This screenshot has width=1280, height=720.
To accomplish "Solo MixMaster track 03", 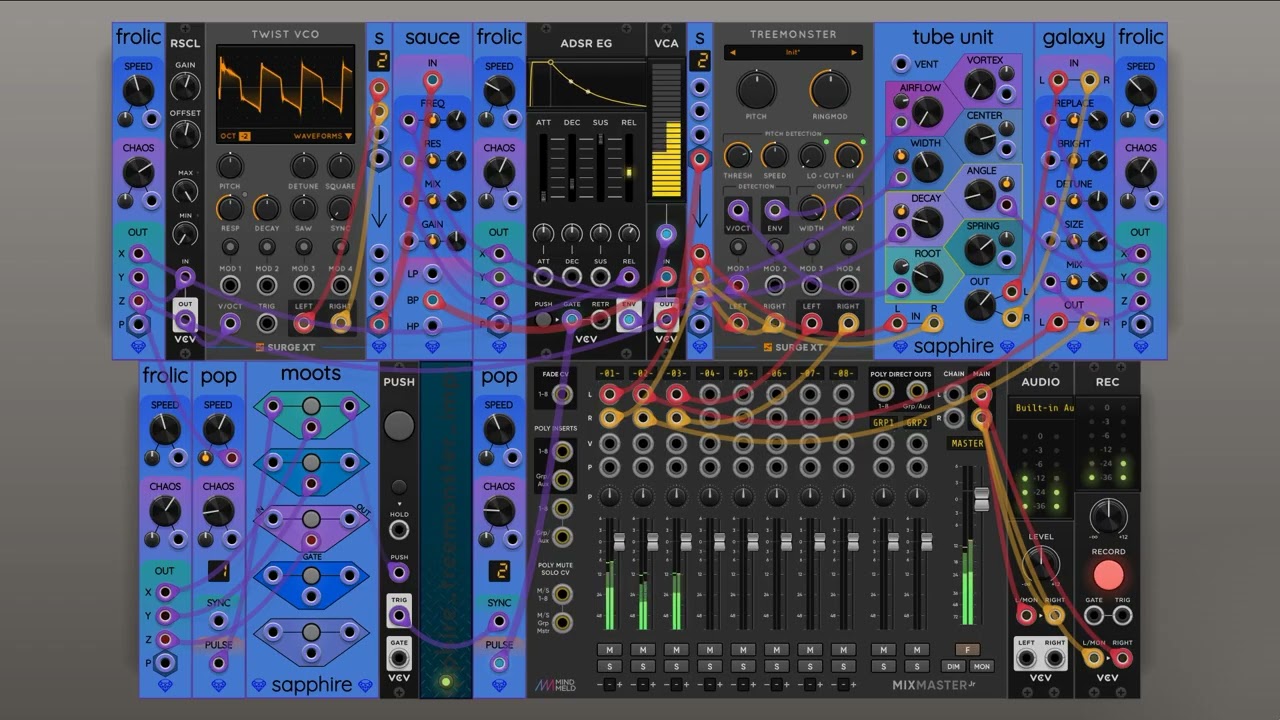I will pyautogui.click(x=676, y=667).
